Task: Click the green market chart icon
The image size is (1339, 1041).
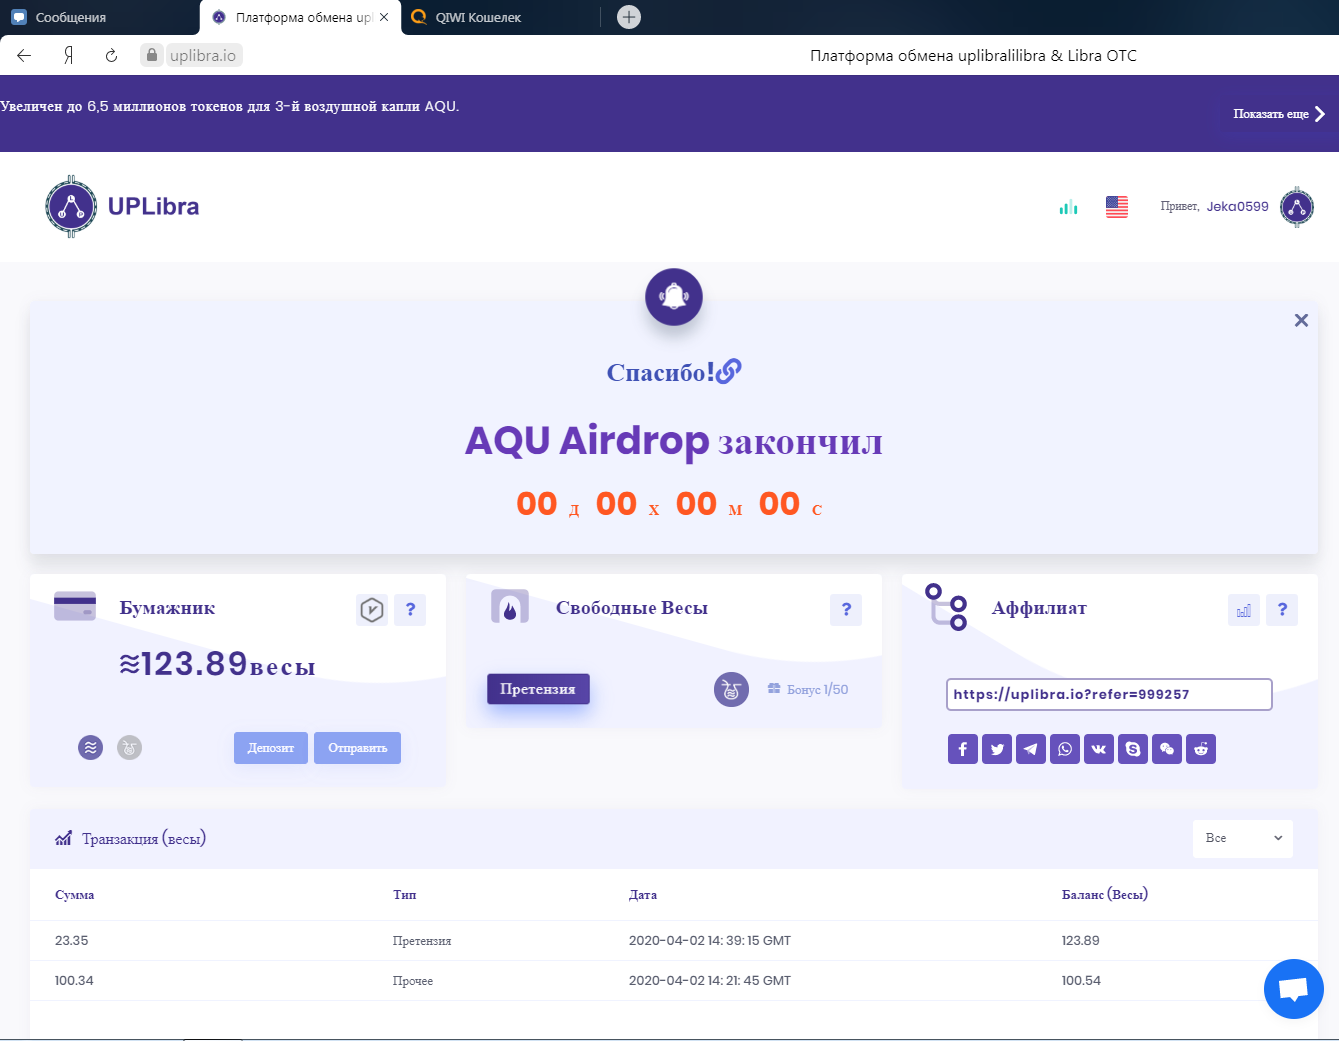Action: (x=1069, y=207)
